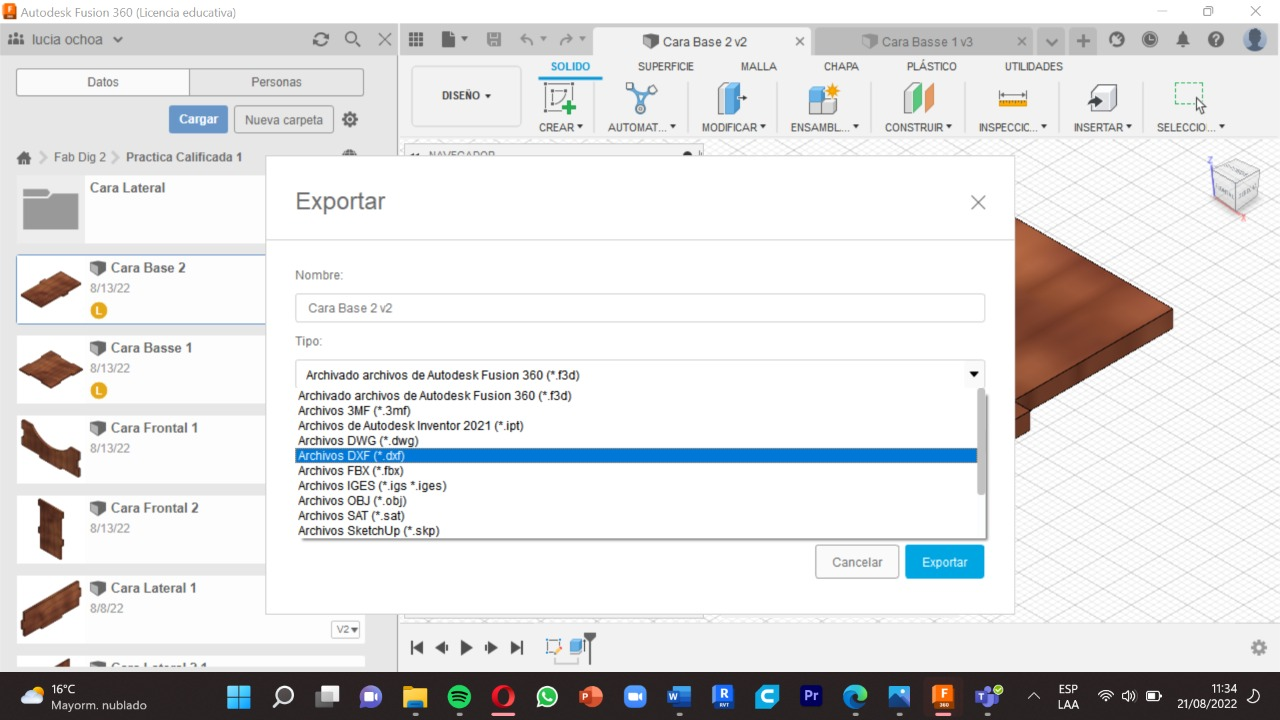Click the Inspeccionar measure icon
1280x720 pixels.
click(1013, 98)
